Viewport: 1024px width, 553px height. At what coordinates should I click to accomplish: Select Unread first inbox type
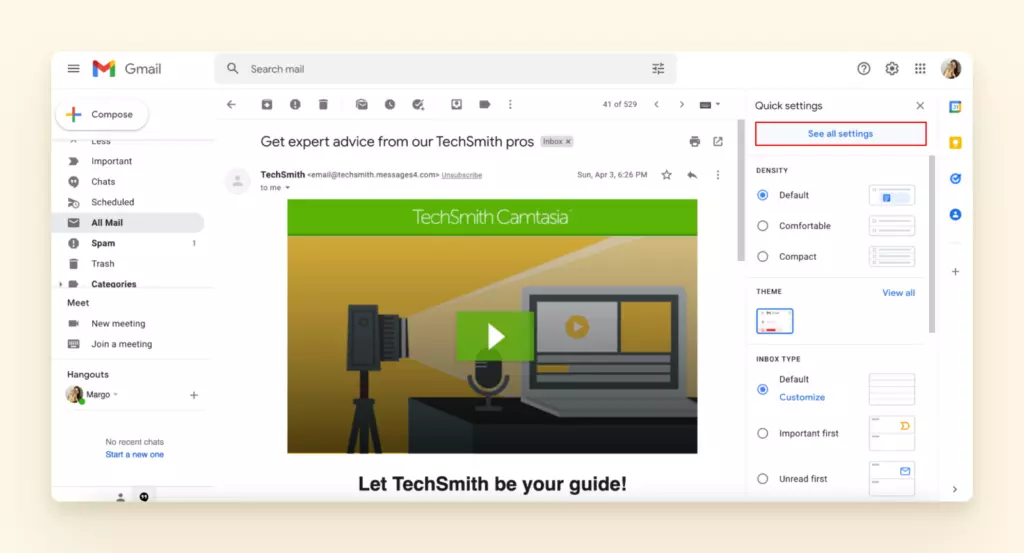(x=762, y=479)
